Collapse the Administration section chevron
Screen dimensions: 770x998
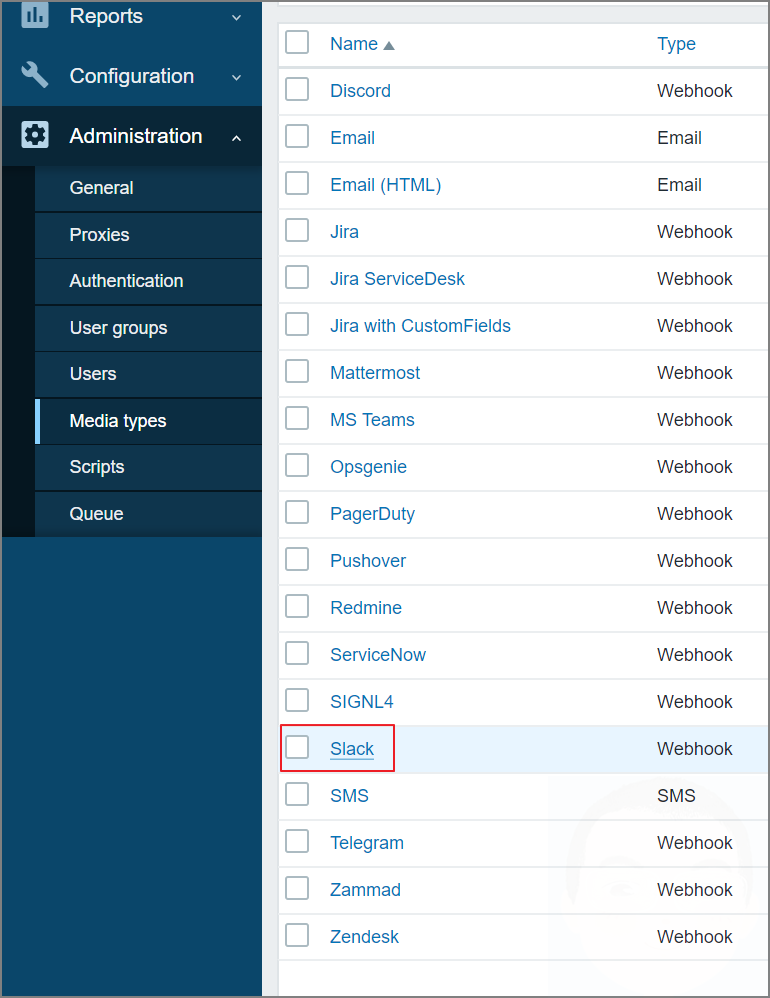tap(236, 136)
